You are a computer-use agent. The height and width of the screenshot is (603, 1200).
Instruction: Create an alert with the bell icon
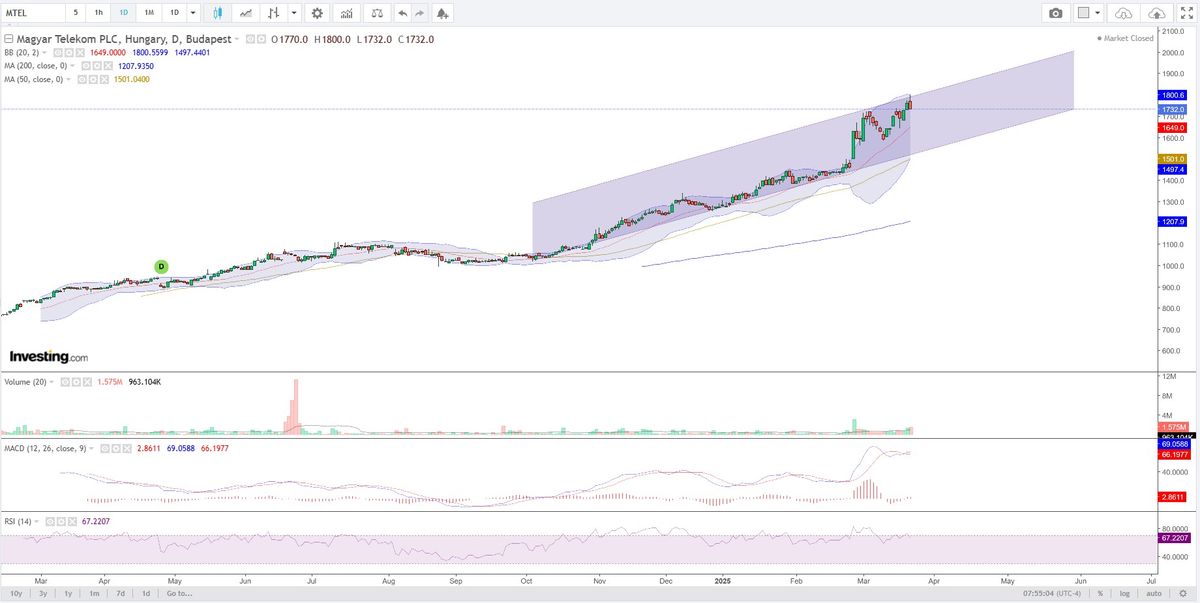442,13
